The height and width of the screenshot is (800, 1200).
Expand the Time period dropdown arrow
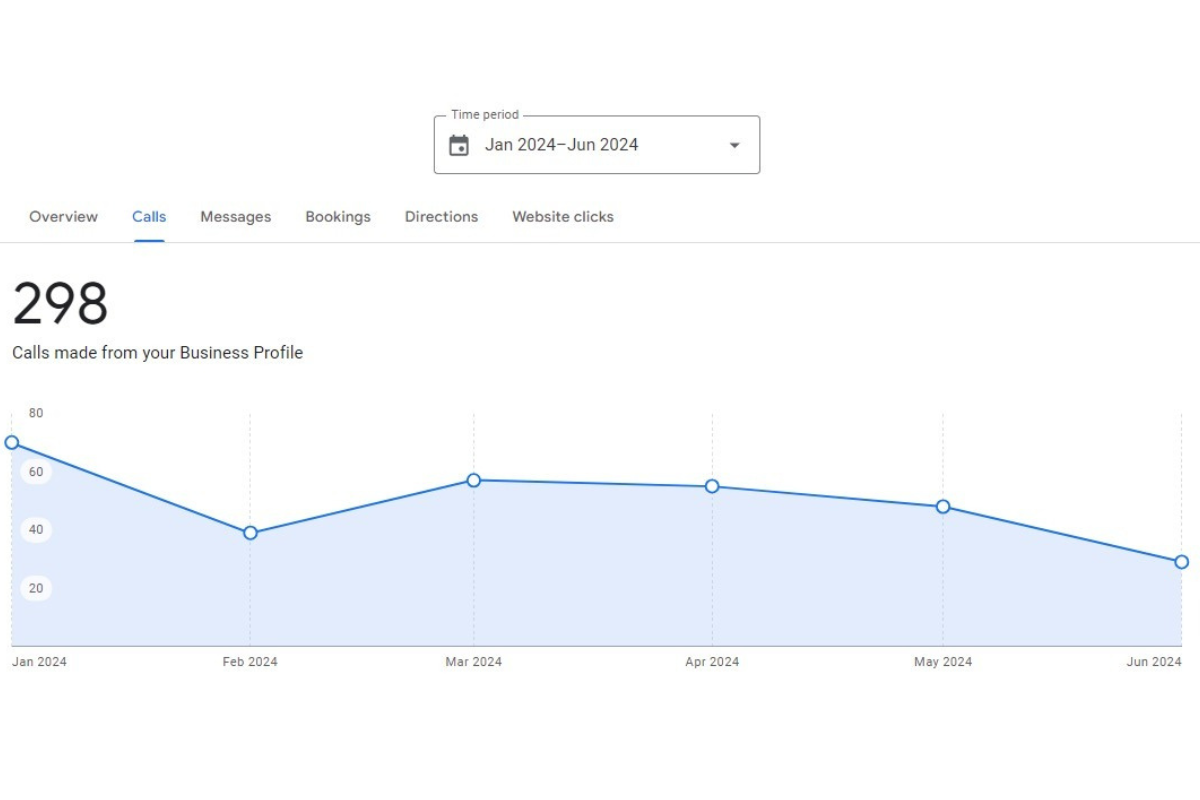coord(734,145)
